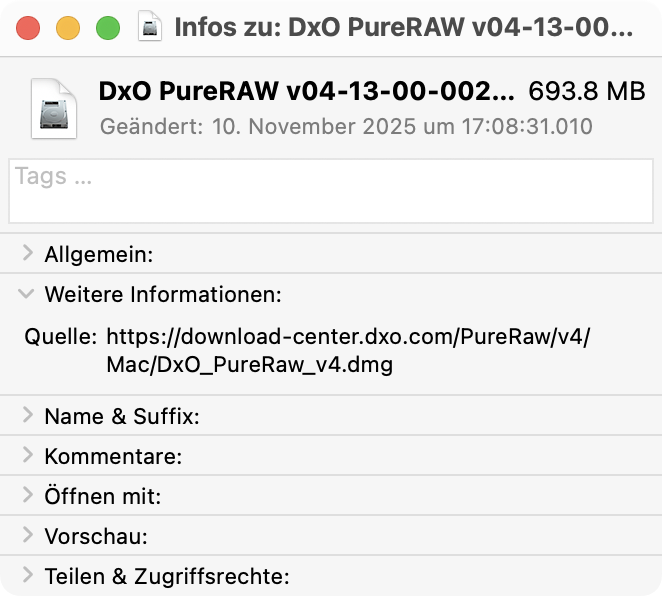Screen dimensions: 662x596
Task: Expand the Kommentare section
Action: click(27, 457)
